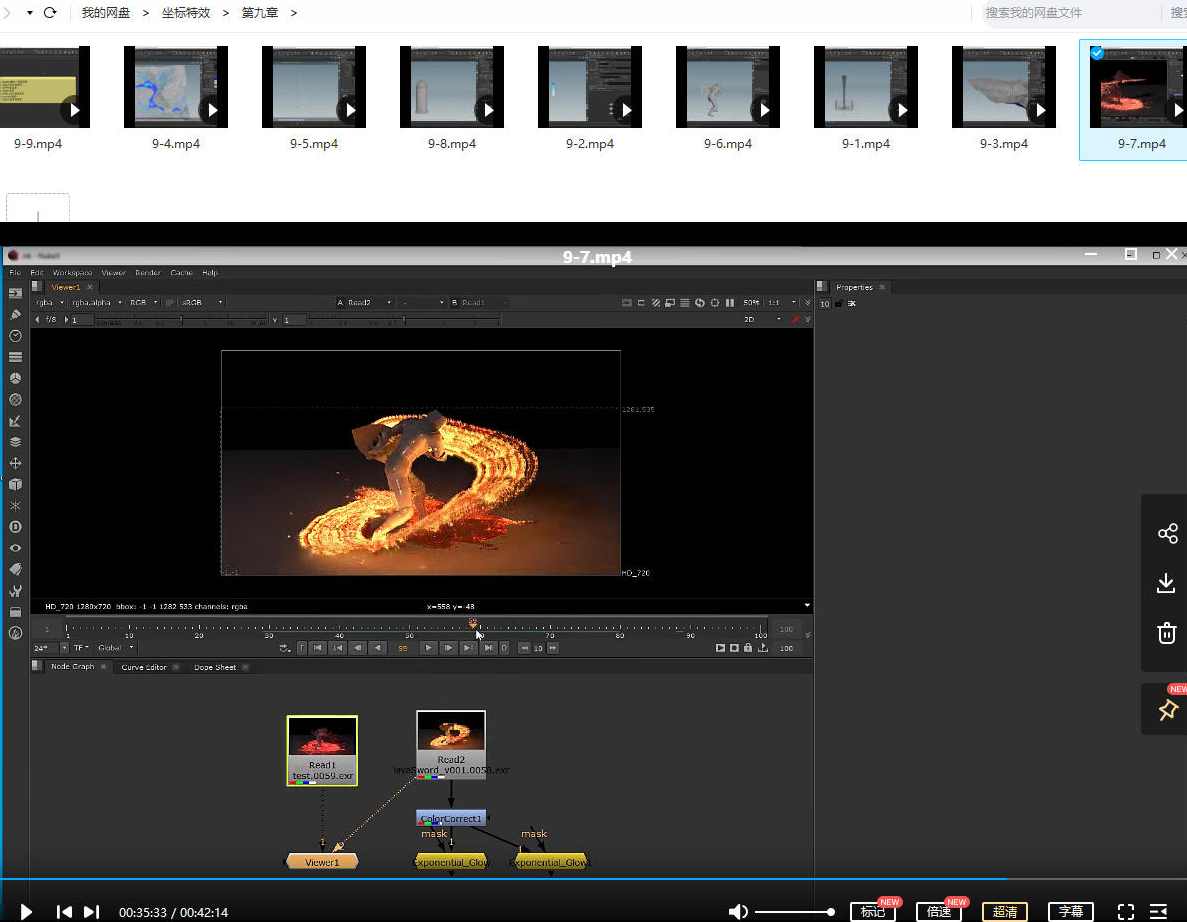Viewport: 1187px width, 922px height.
Task: Open the sRGB viewer process dropdown
Action: pyautogui.click(x=201, y=302)
